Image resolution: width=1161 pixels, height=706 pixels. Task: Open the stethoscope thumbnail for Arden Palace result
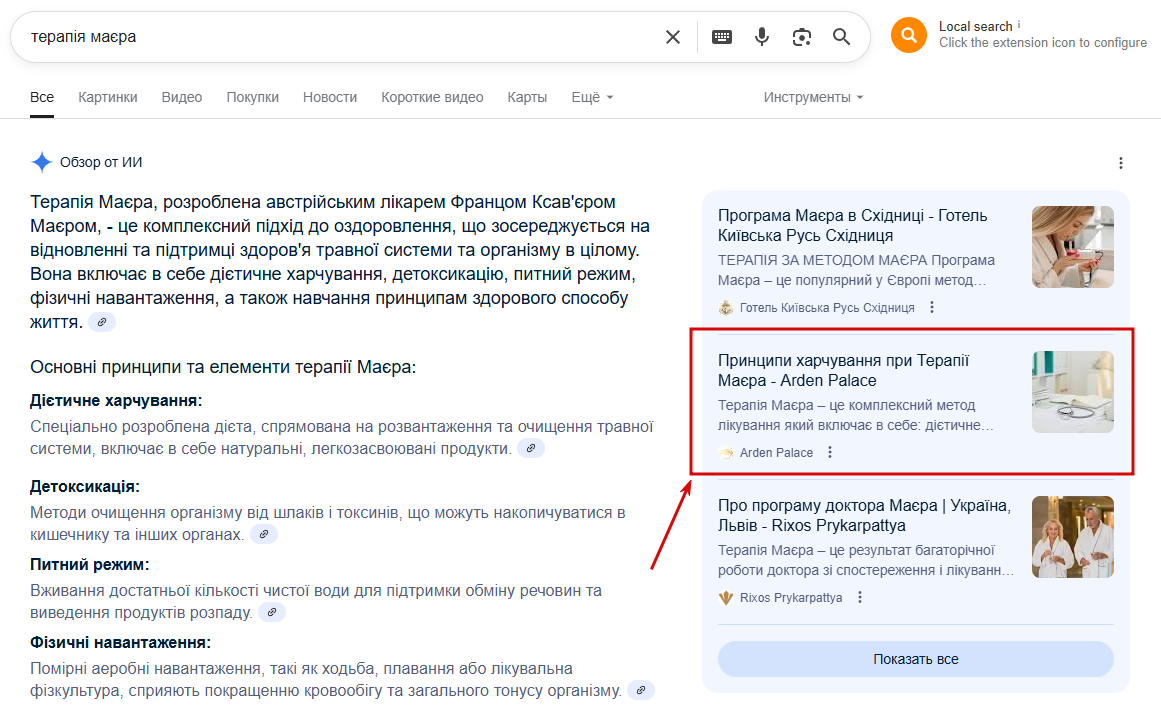point(1073,392)
